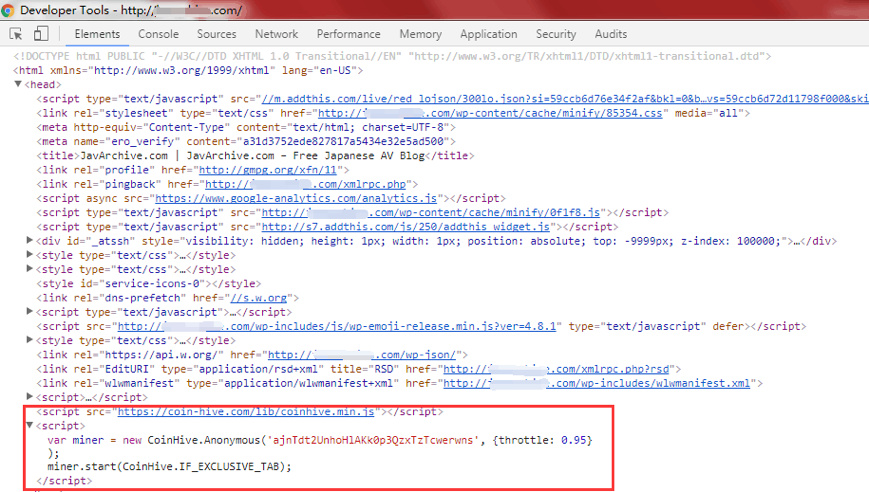Image resolution: width=869 pixels, height=492 pixels.
Task: Expand the second style text/css node
Action: coord(29,269)
